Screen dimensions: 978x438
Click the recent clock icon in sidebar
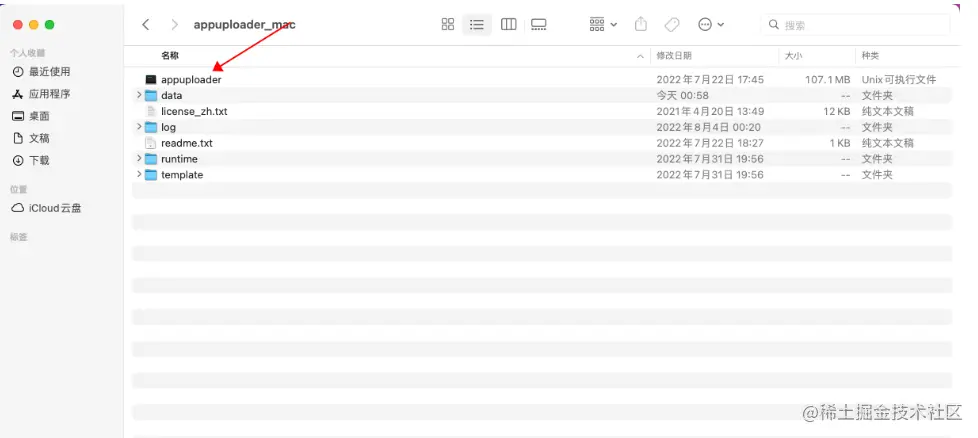click(x=18, y=72)
